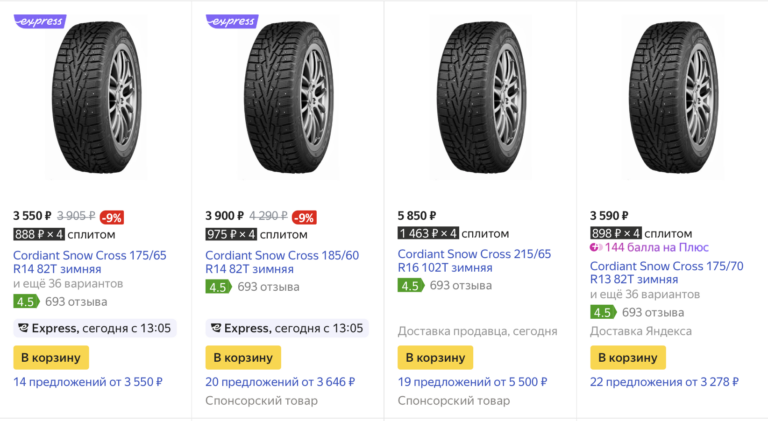Add Cordiant 175/65 R14 to cart
This screenshot has height=421, width=768.
click(x=51, y=357)
